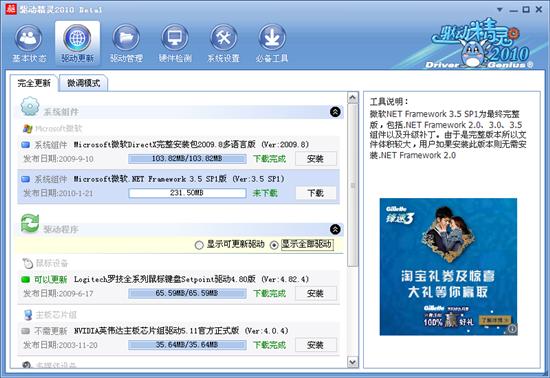
Task: Click the gear 系统组件 section icon
Action: pyautogui.click(x=30, y=107)
